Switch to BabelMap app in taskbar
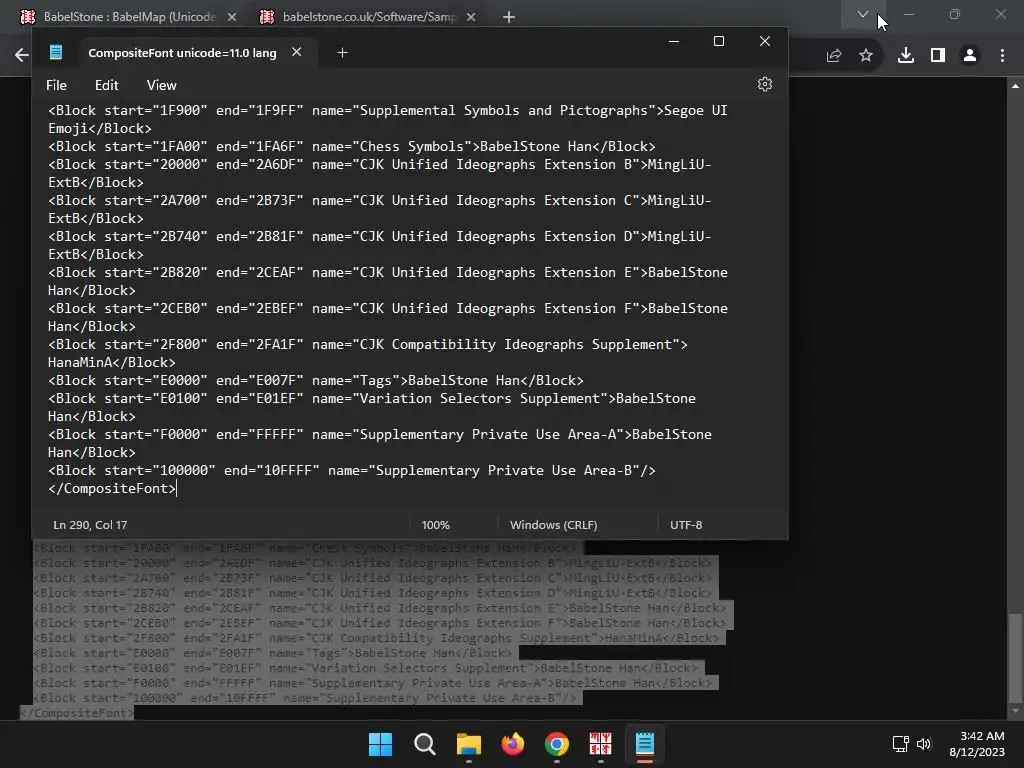 pos(600,744)
